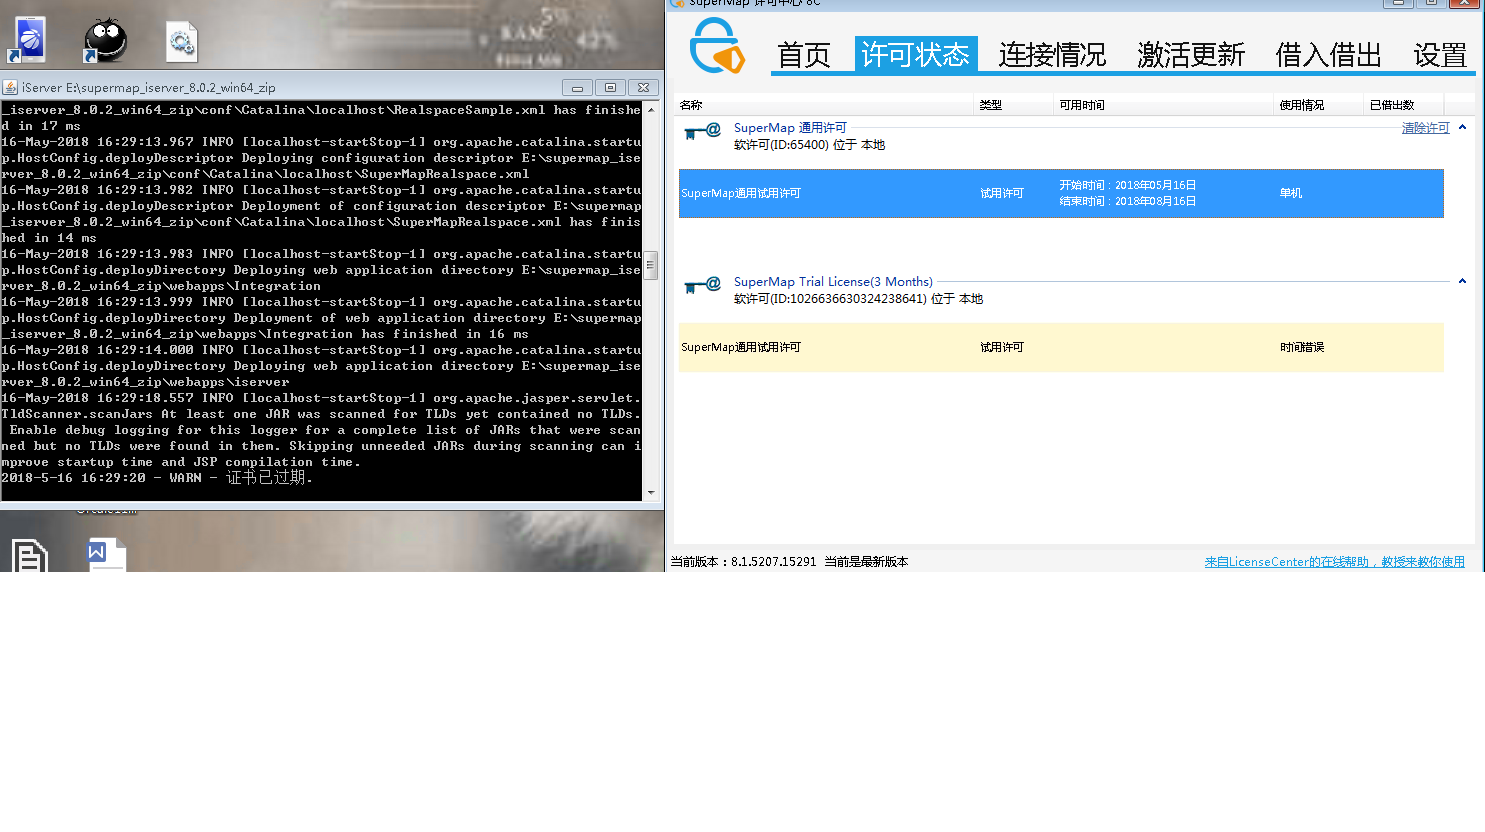
Task: Click the 开始时间 2018年05月16日 text
Action: click(1128, 185)
